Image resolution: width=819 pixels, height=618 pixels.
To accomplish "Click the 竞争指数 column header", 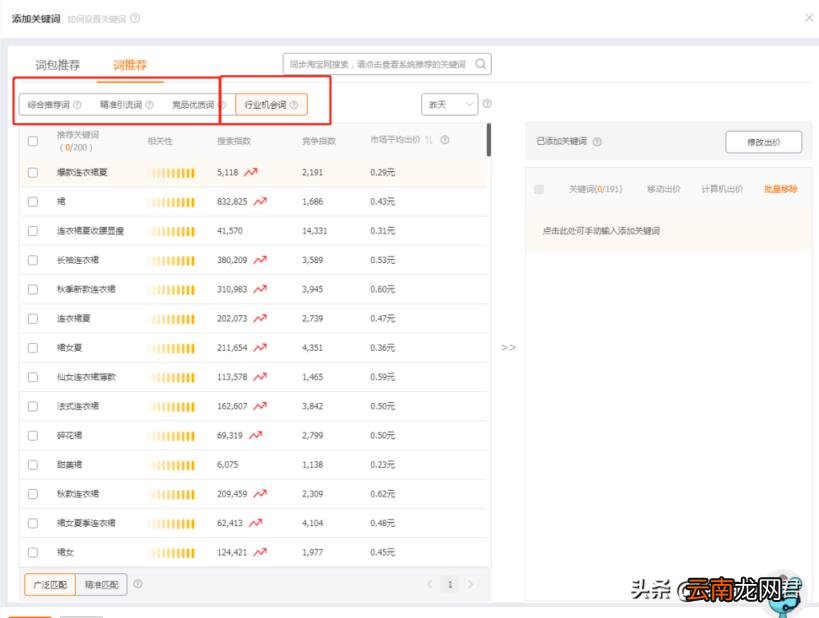I will point(319,141).
